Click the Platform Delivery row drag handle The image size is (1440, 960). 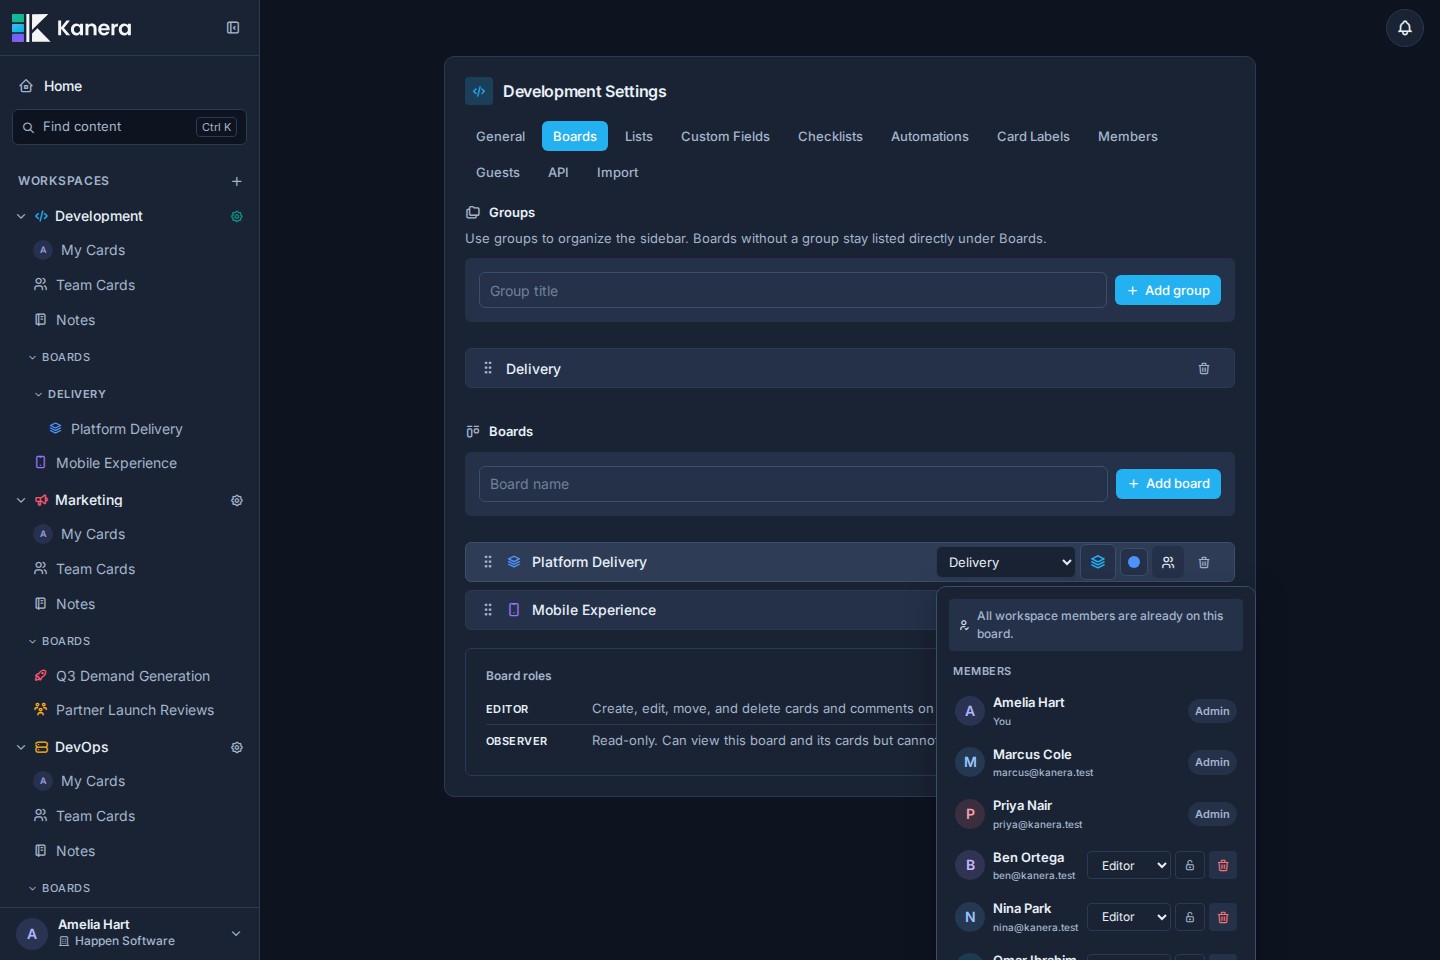click(488, 562)
